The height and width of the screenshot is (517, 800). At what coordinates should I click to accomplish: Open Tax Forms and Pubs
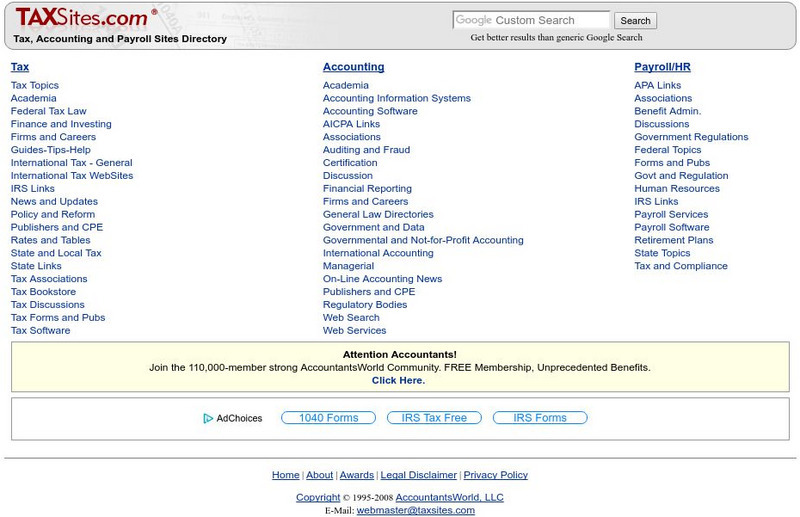tap(58, 317)
